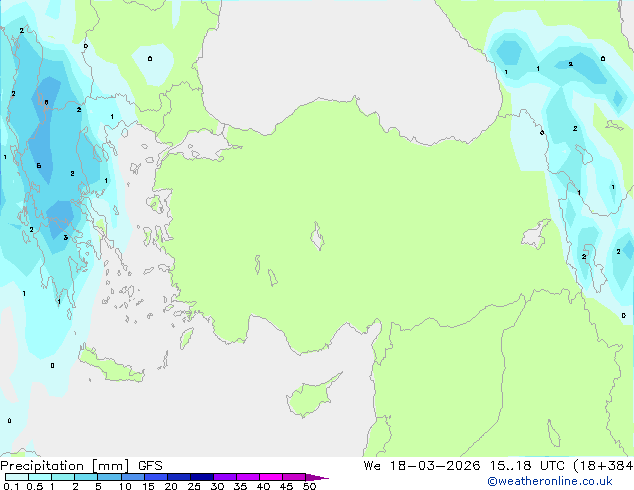The width and height of the screenshot is (634, 490).
Task: Click the '45' legend scale label
Action: click(x=286, y=486)
